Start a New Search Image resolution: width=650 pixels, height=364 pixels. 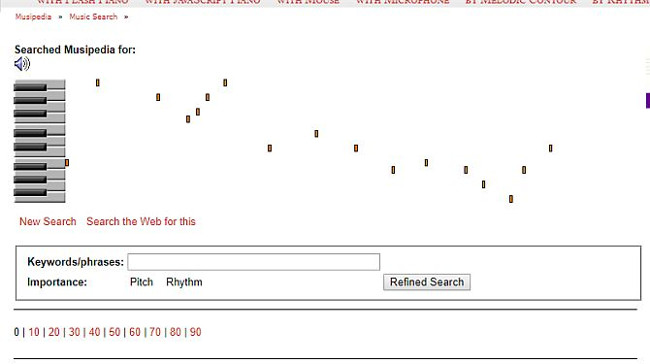pyautogui.click(x=48, y=221)
